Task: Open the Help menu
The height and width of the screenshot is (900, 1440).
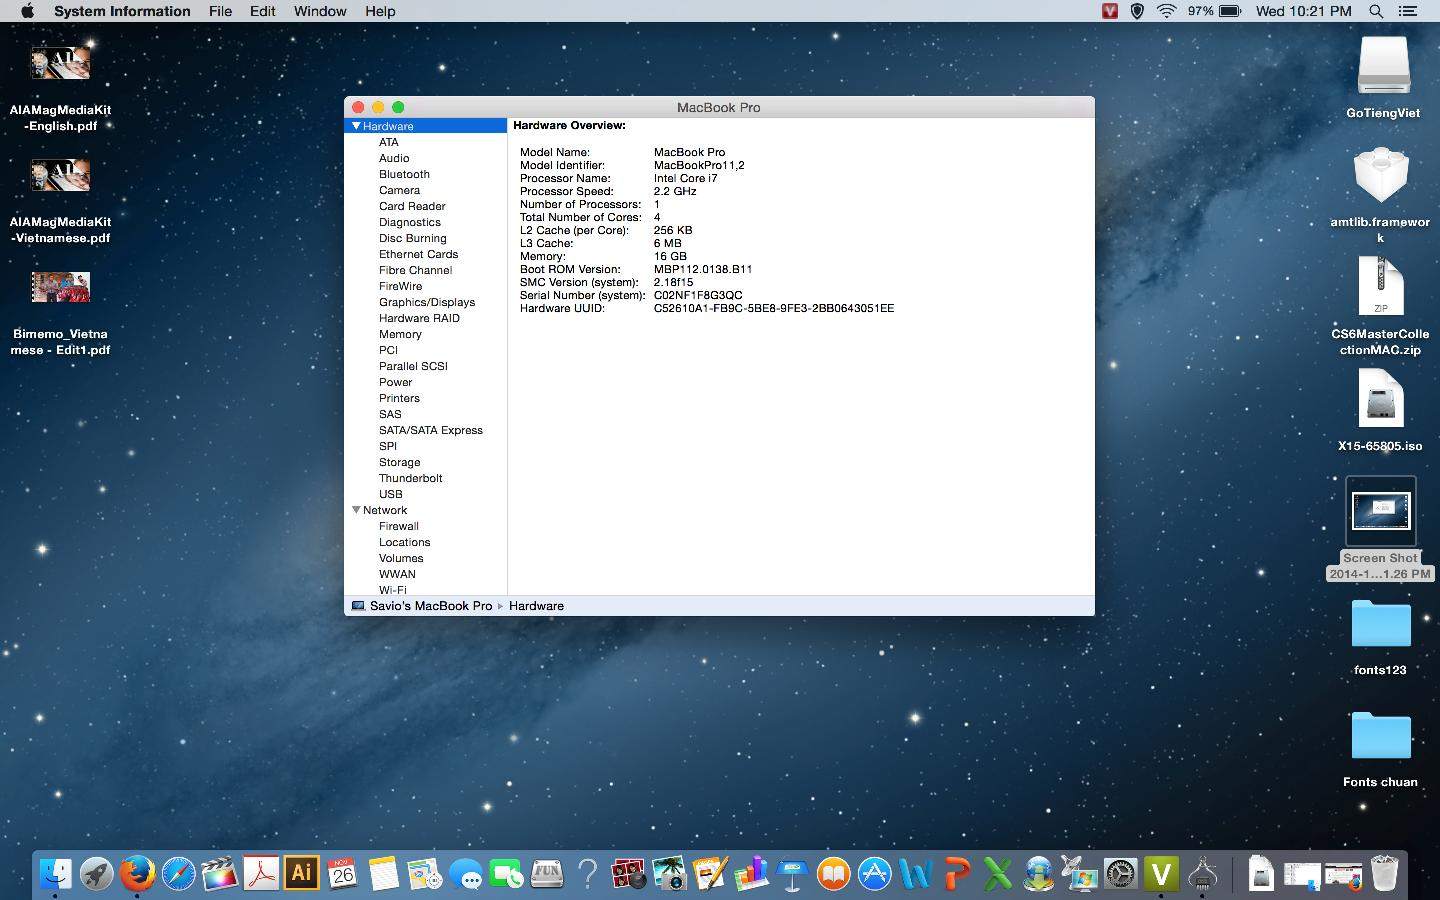Action: 380,11
